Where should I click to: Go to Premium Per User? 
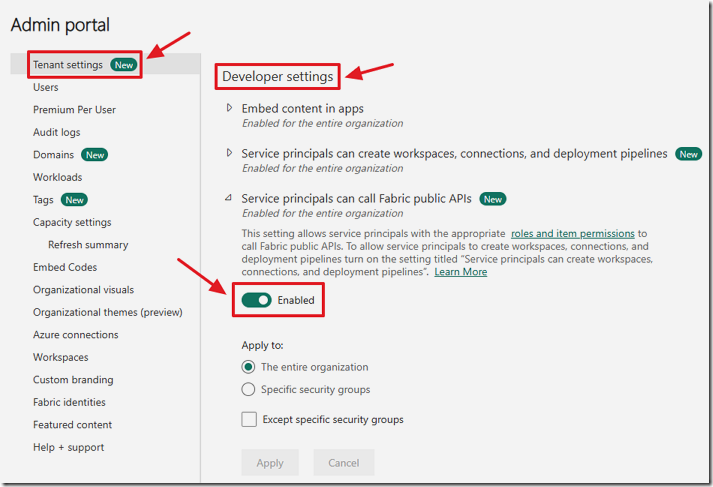pos(74,110)
